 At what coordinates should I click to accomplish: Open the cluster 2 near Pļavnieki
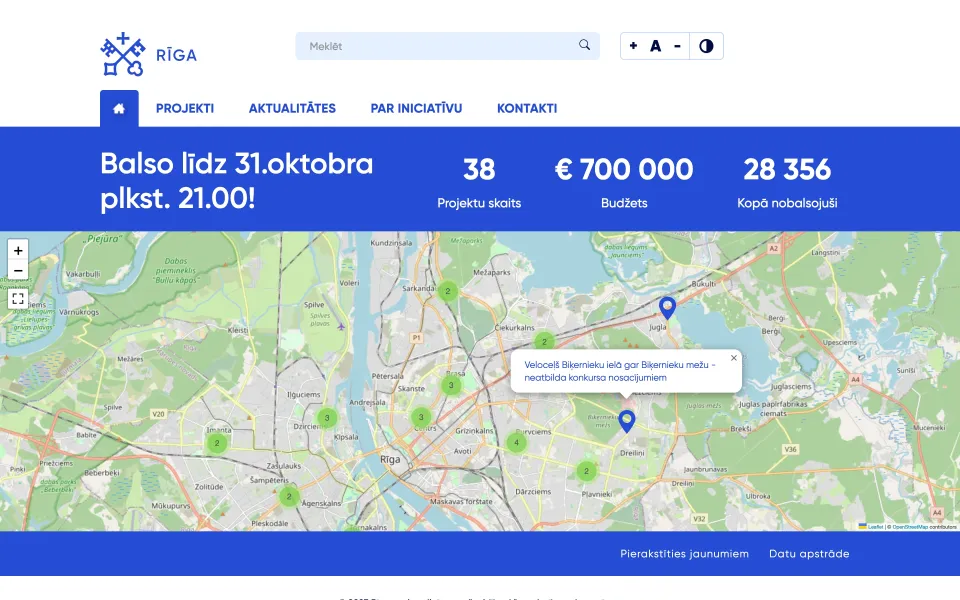coord(587,471)
